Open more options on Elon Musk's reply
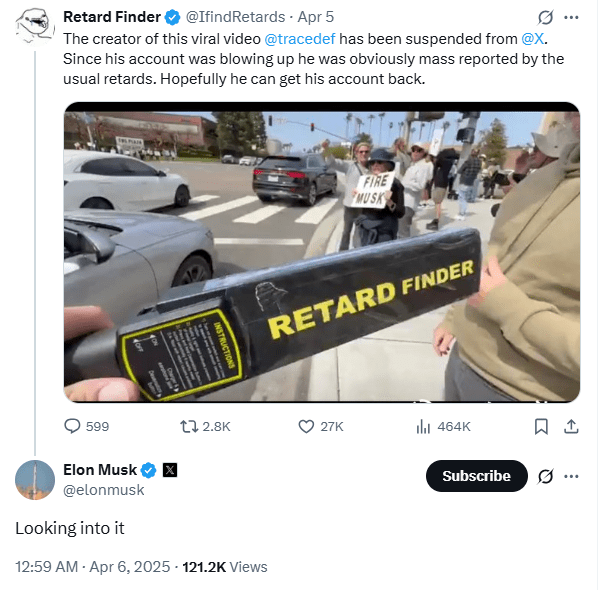Screen dimensions: 604x590 pos(571,476)
